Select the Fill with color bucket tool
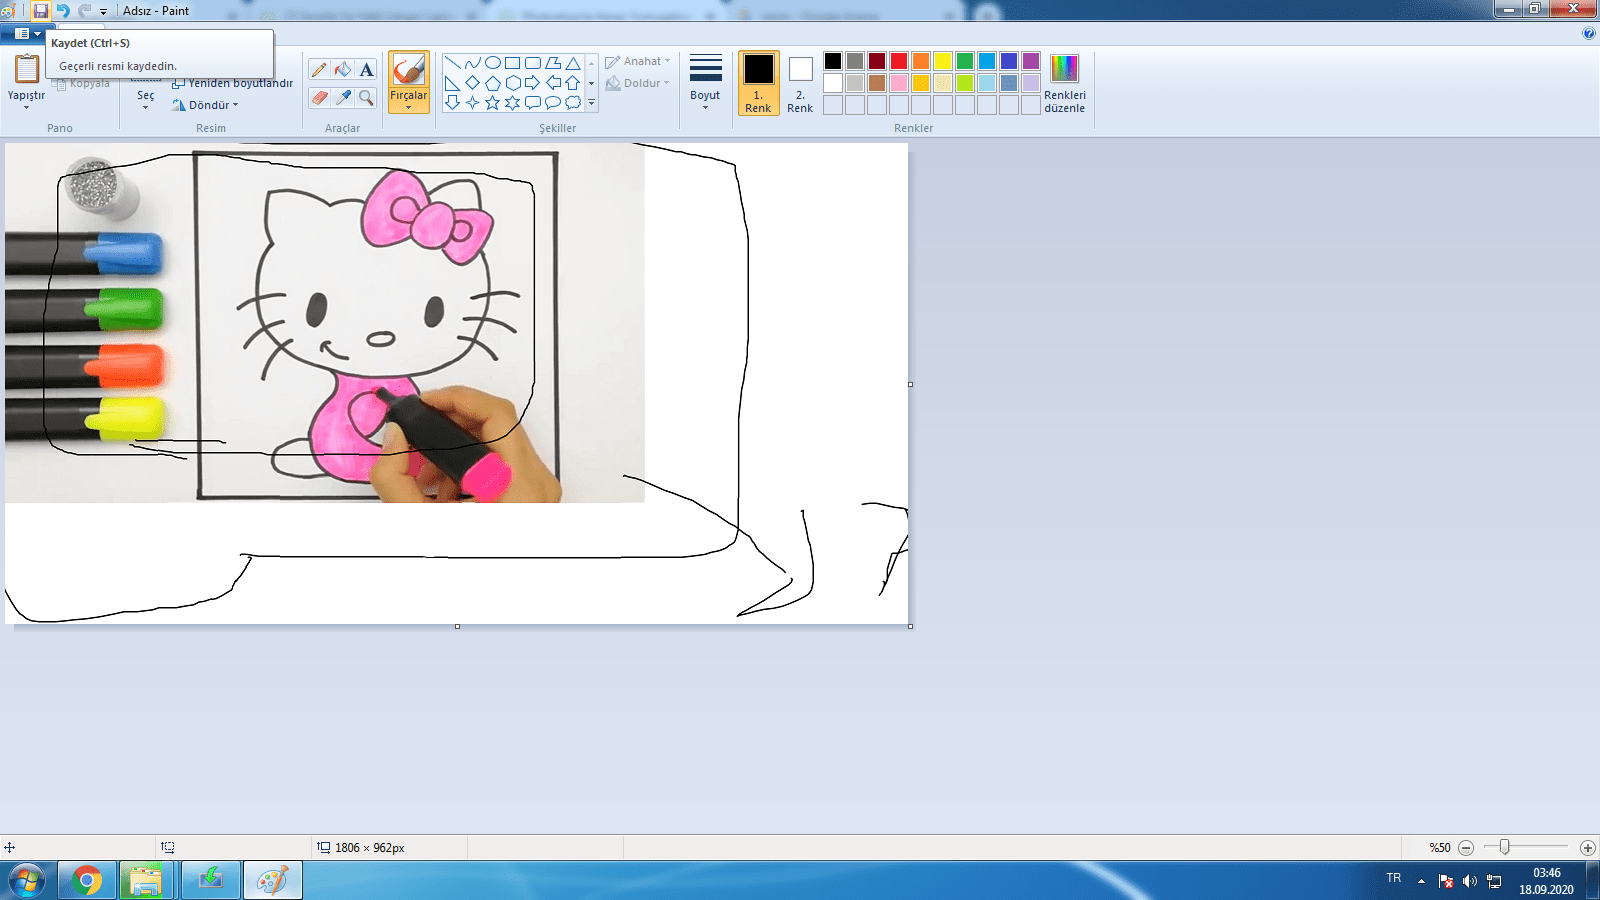Viewport: 1600px width, 900px height. [x=343, y=69]
